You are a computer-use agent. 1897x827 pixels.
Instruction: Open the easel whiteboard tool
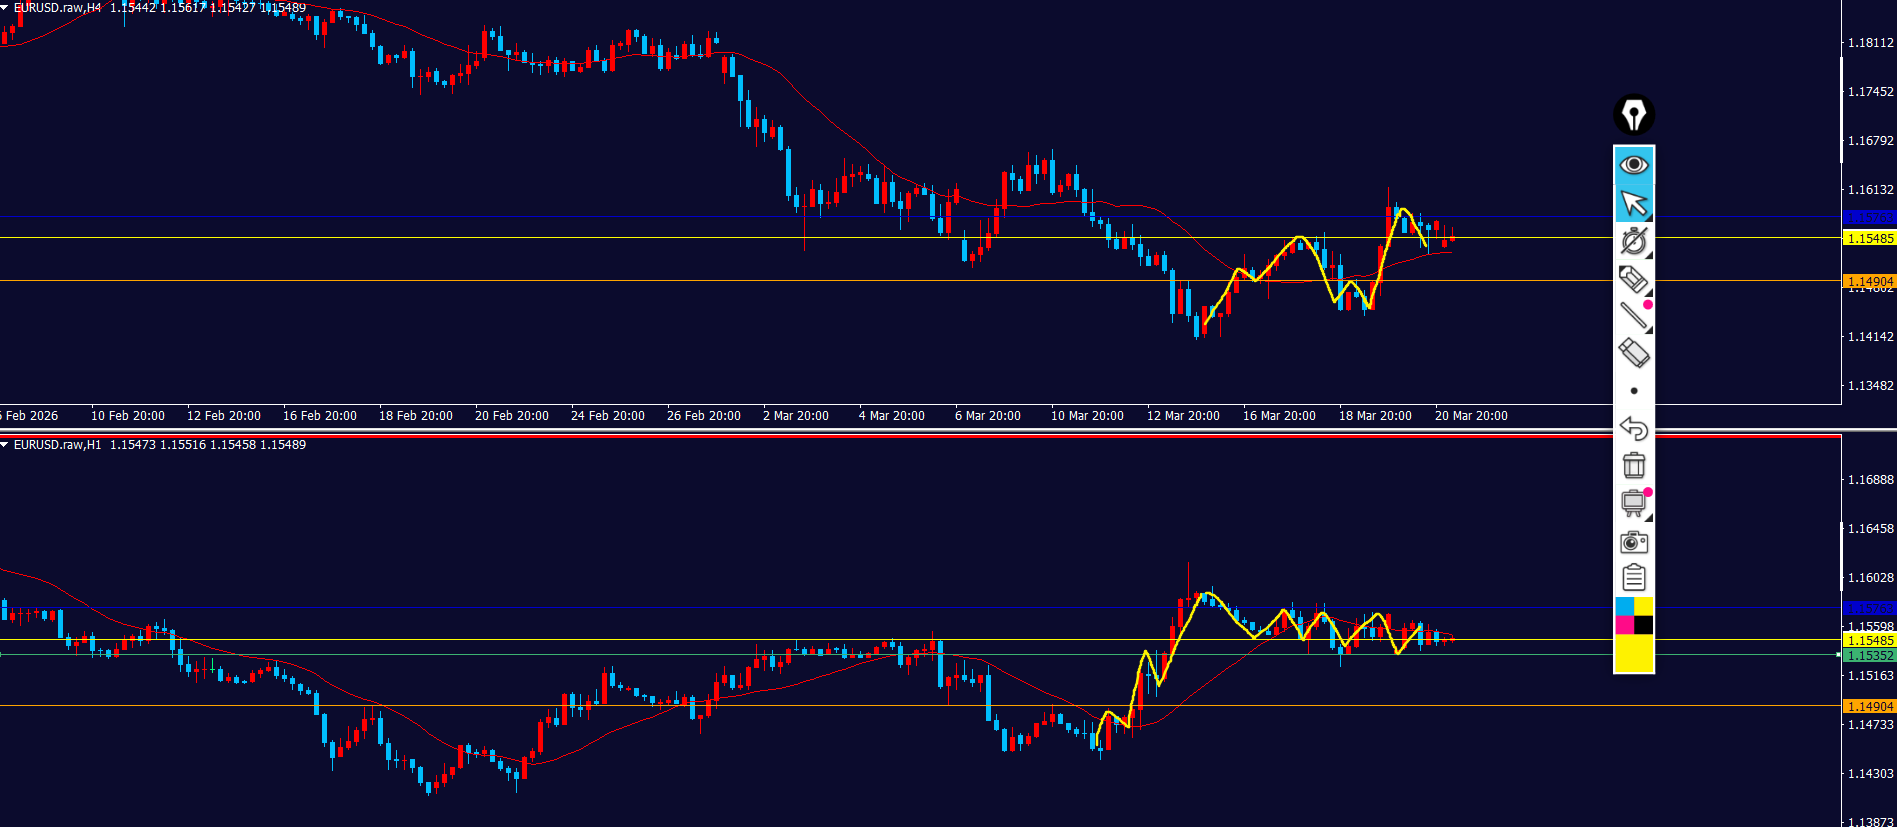click(x=1633, y=502)
